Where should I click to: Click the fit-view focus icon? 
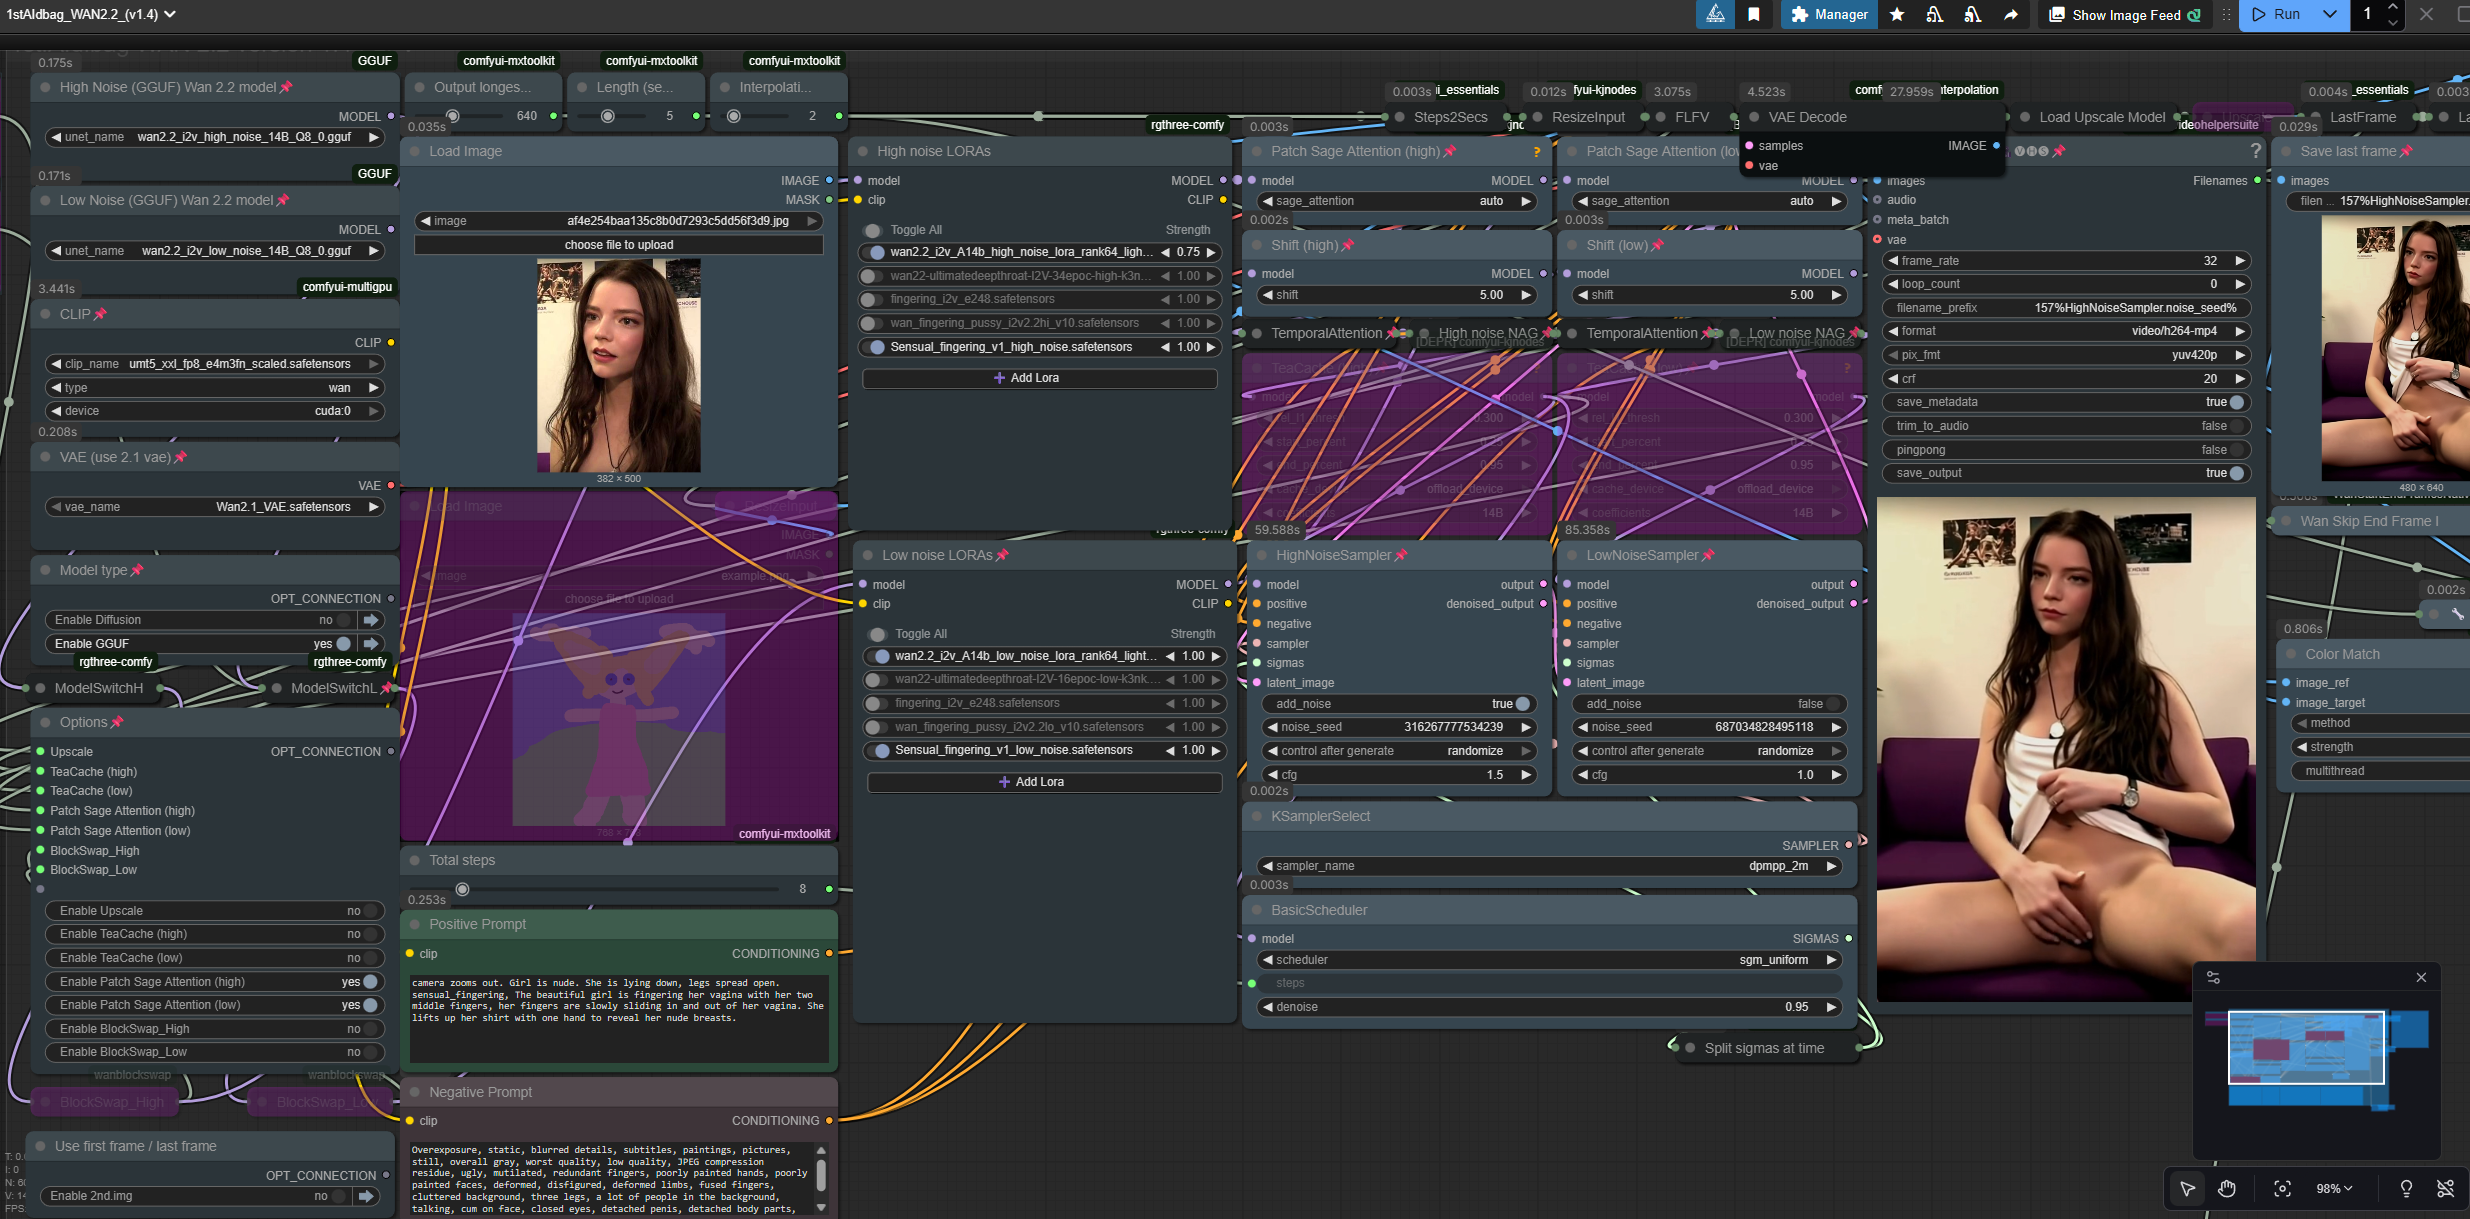[2282, 1189]
